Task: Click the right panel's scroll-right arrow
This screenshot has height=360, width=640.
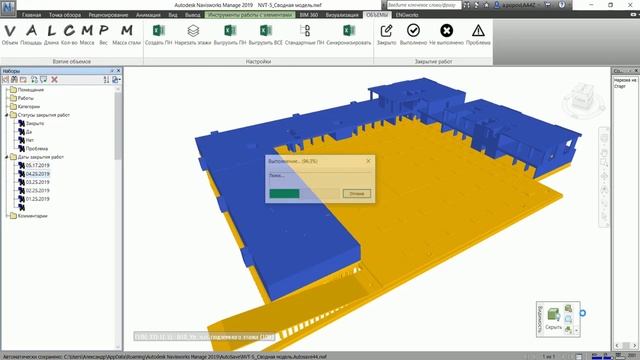Action: click(634, 346)
